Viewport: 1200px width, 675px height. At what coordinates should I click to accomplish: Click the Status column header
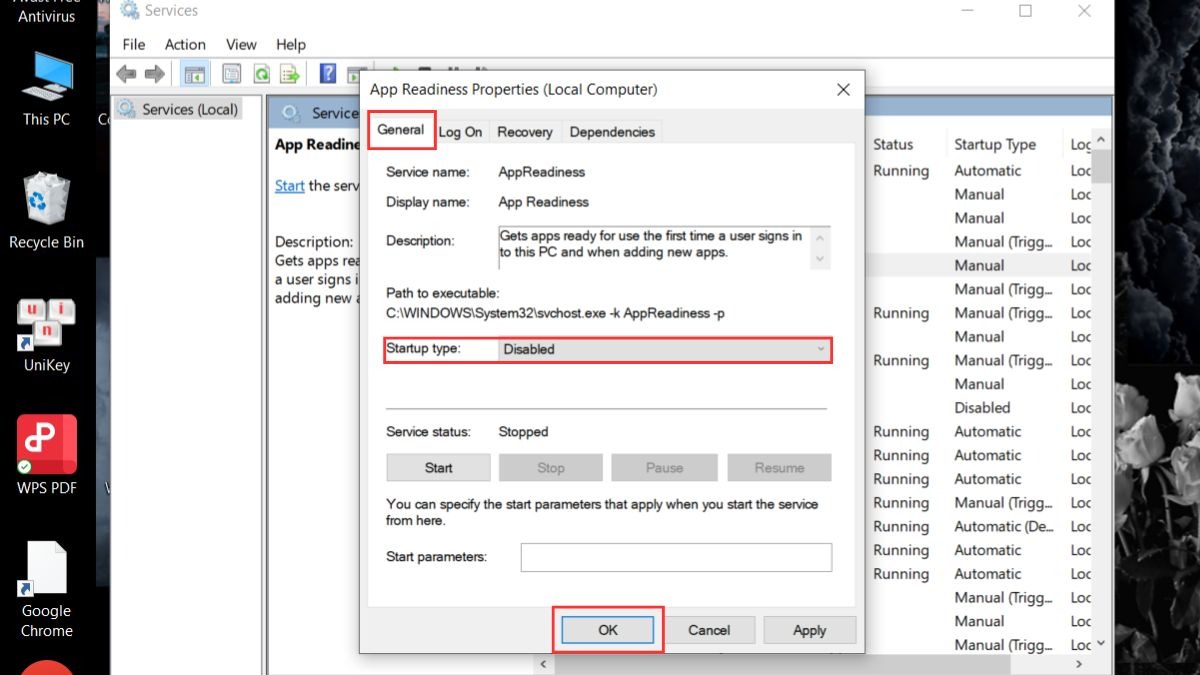pos(893,144)
